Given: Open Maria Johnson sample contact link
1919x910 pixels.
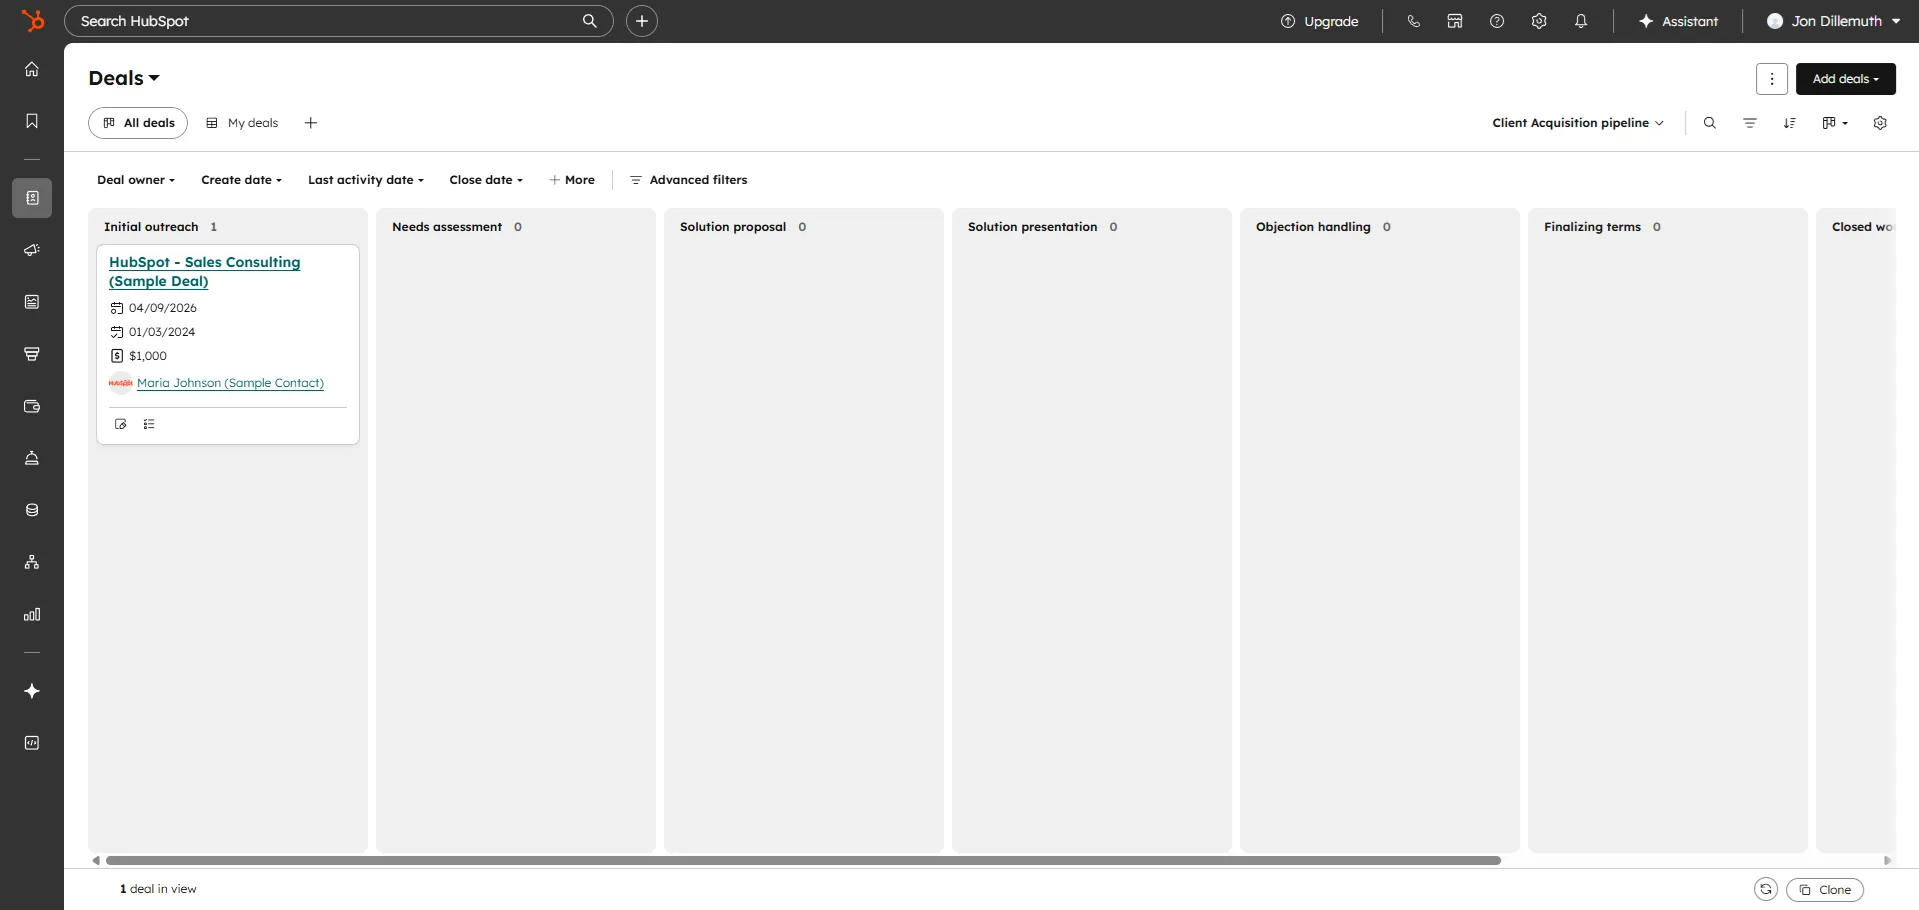Looking at the screenshot, I should [231, 383].
